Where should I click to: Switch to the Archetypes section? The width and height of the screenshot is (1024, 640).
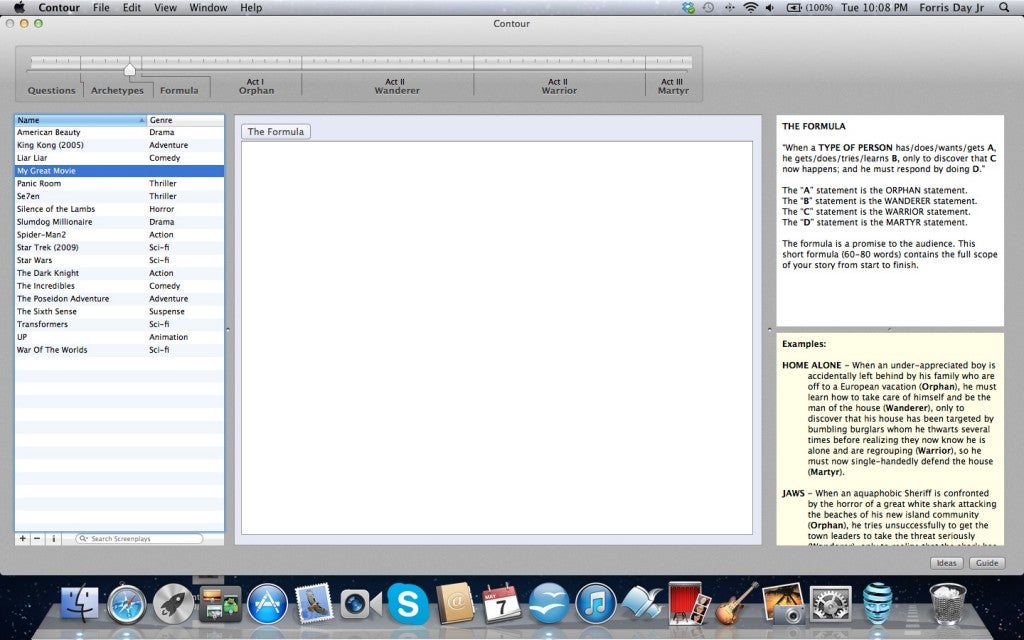[117, 90]
